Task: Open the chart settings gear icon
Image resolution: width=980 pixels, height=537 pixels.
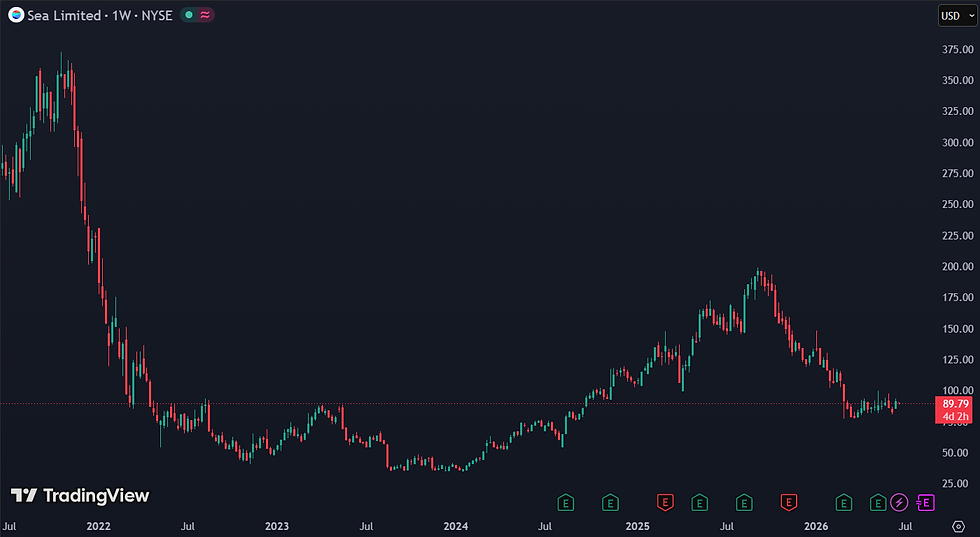Action: (958, 526)
